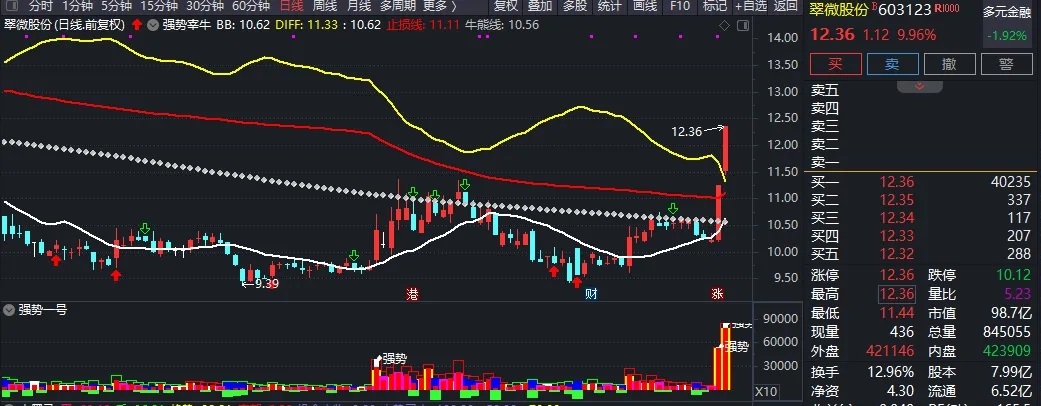1041x406 pixels.
Task: Expand the 更多 period list
Action: tap(440, 6)
